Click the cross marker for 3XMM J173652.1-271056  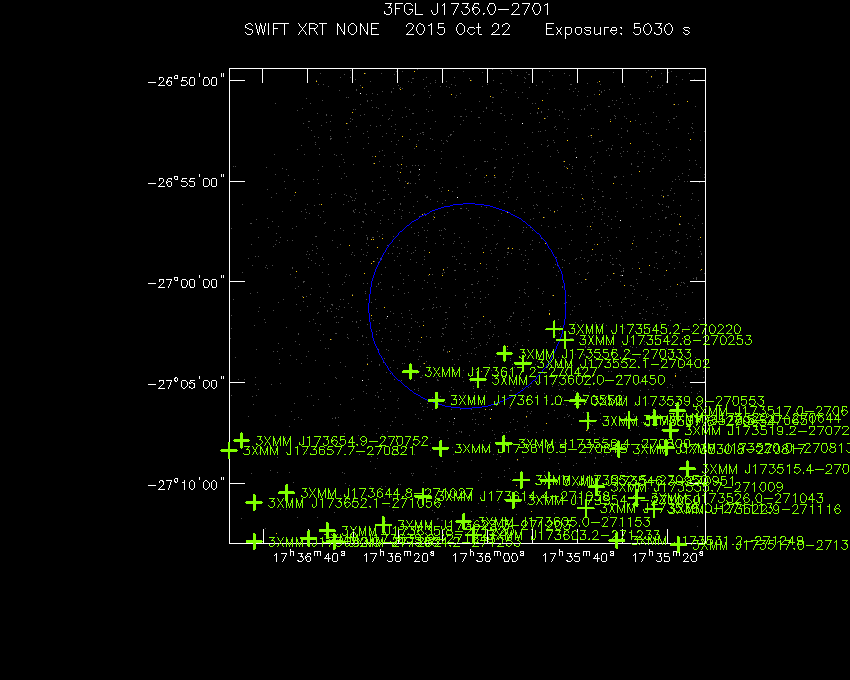[x=254, y=503]
